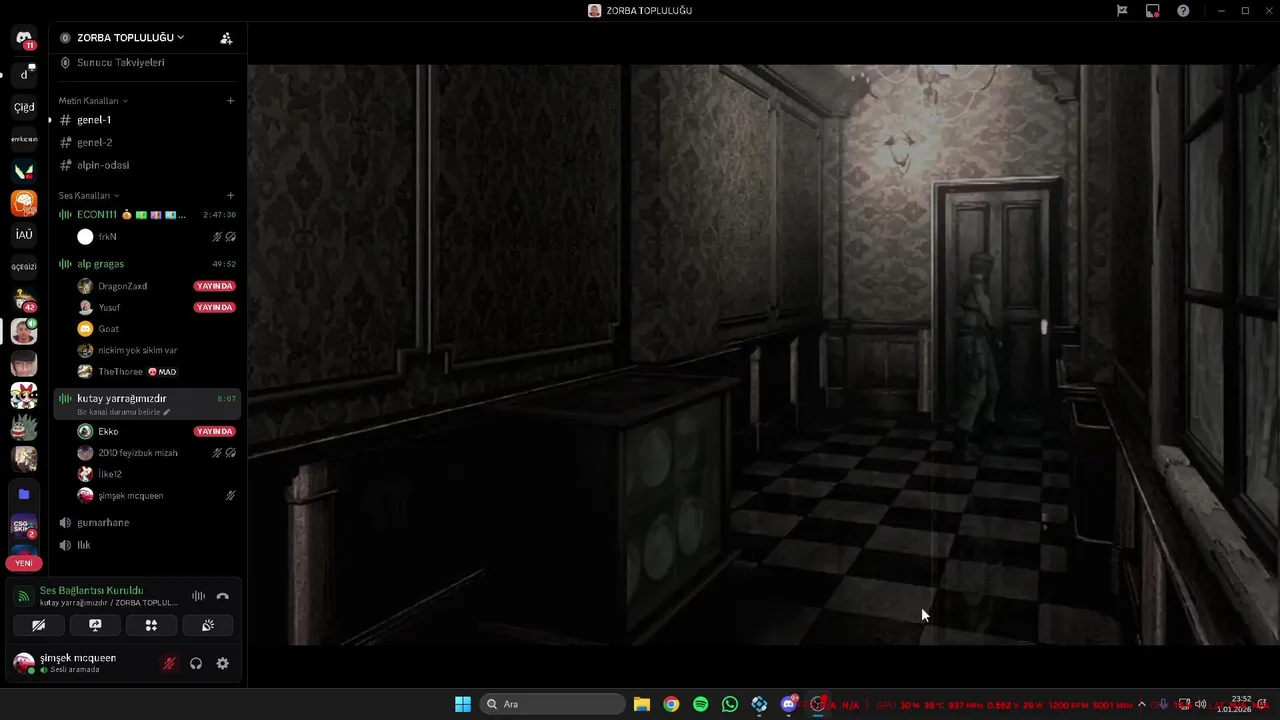Image resolution: width=1280 pixels, height=720 pixels.
Task: Open user settings gear
Action: pyautogui.click(x=222, y=663)
